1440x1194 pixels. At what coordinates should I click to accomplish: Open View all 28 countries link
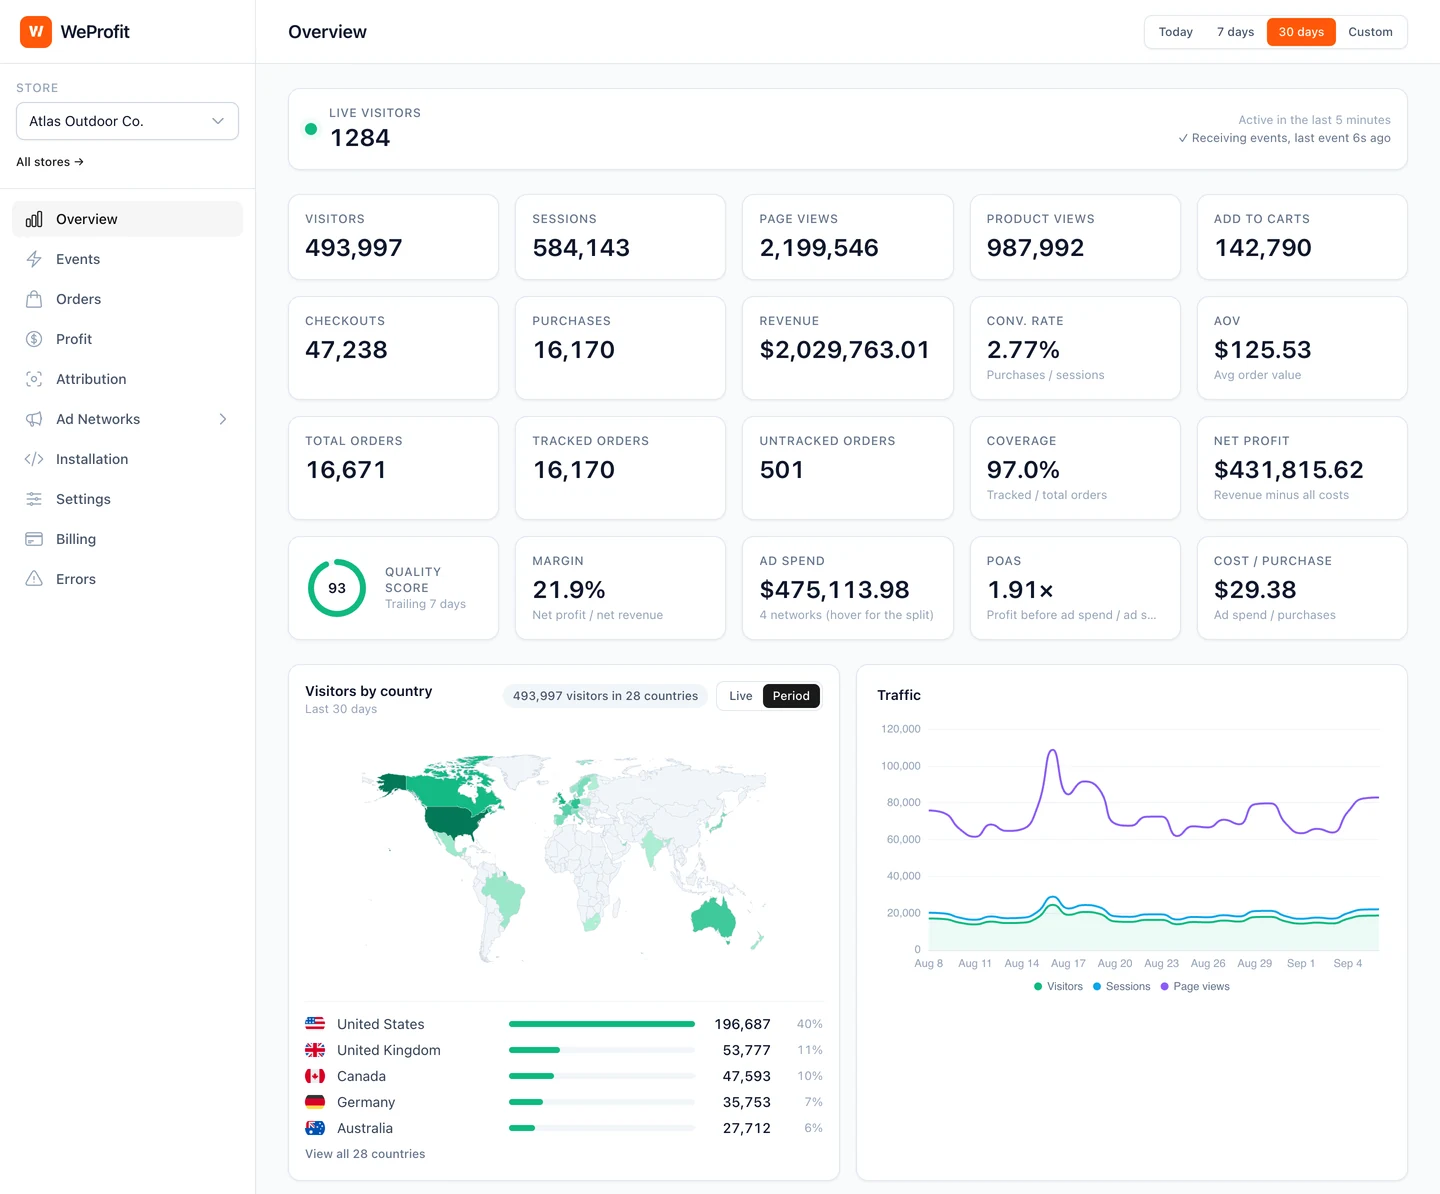365,1154
